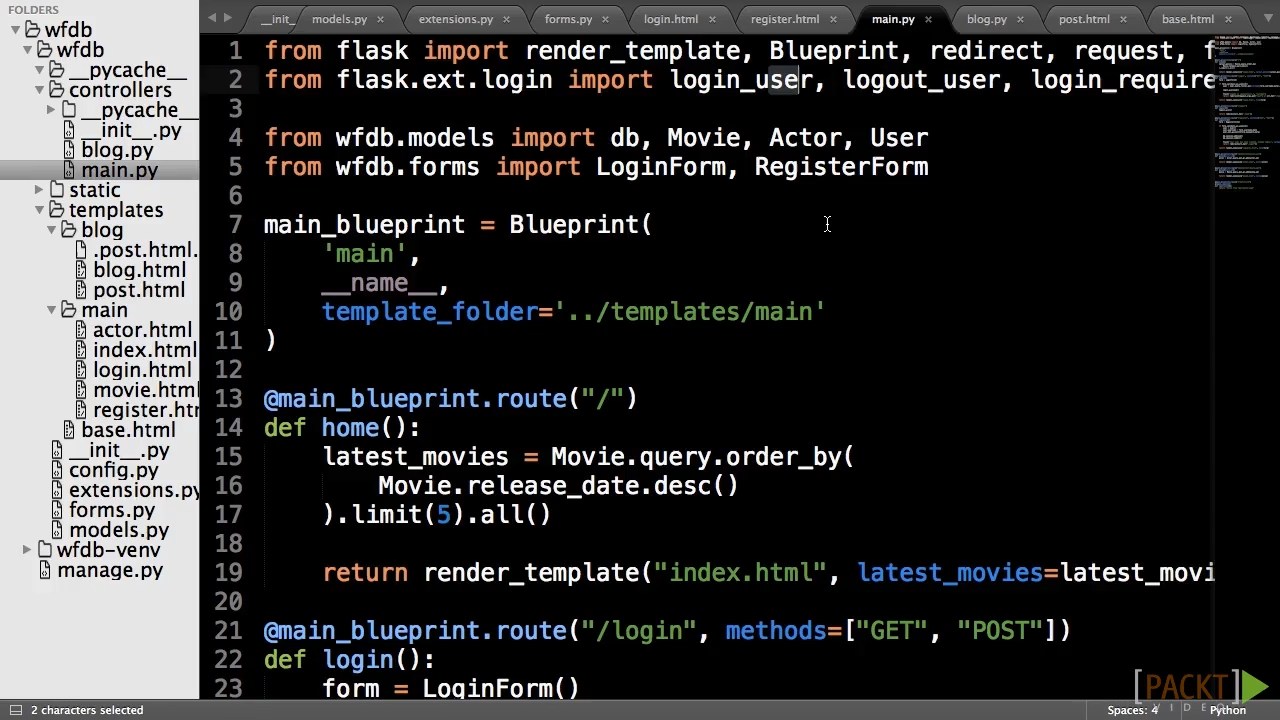Click 'LoginForm()' on line 23

500,689
